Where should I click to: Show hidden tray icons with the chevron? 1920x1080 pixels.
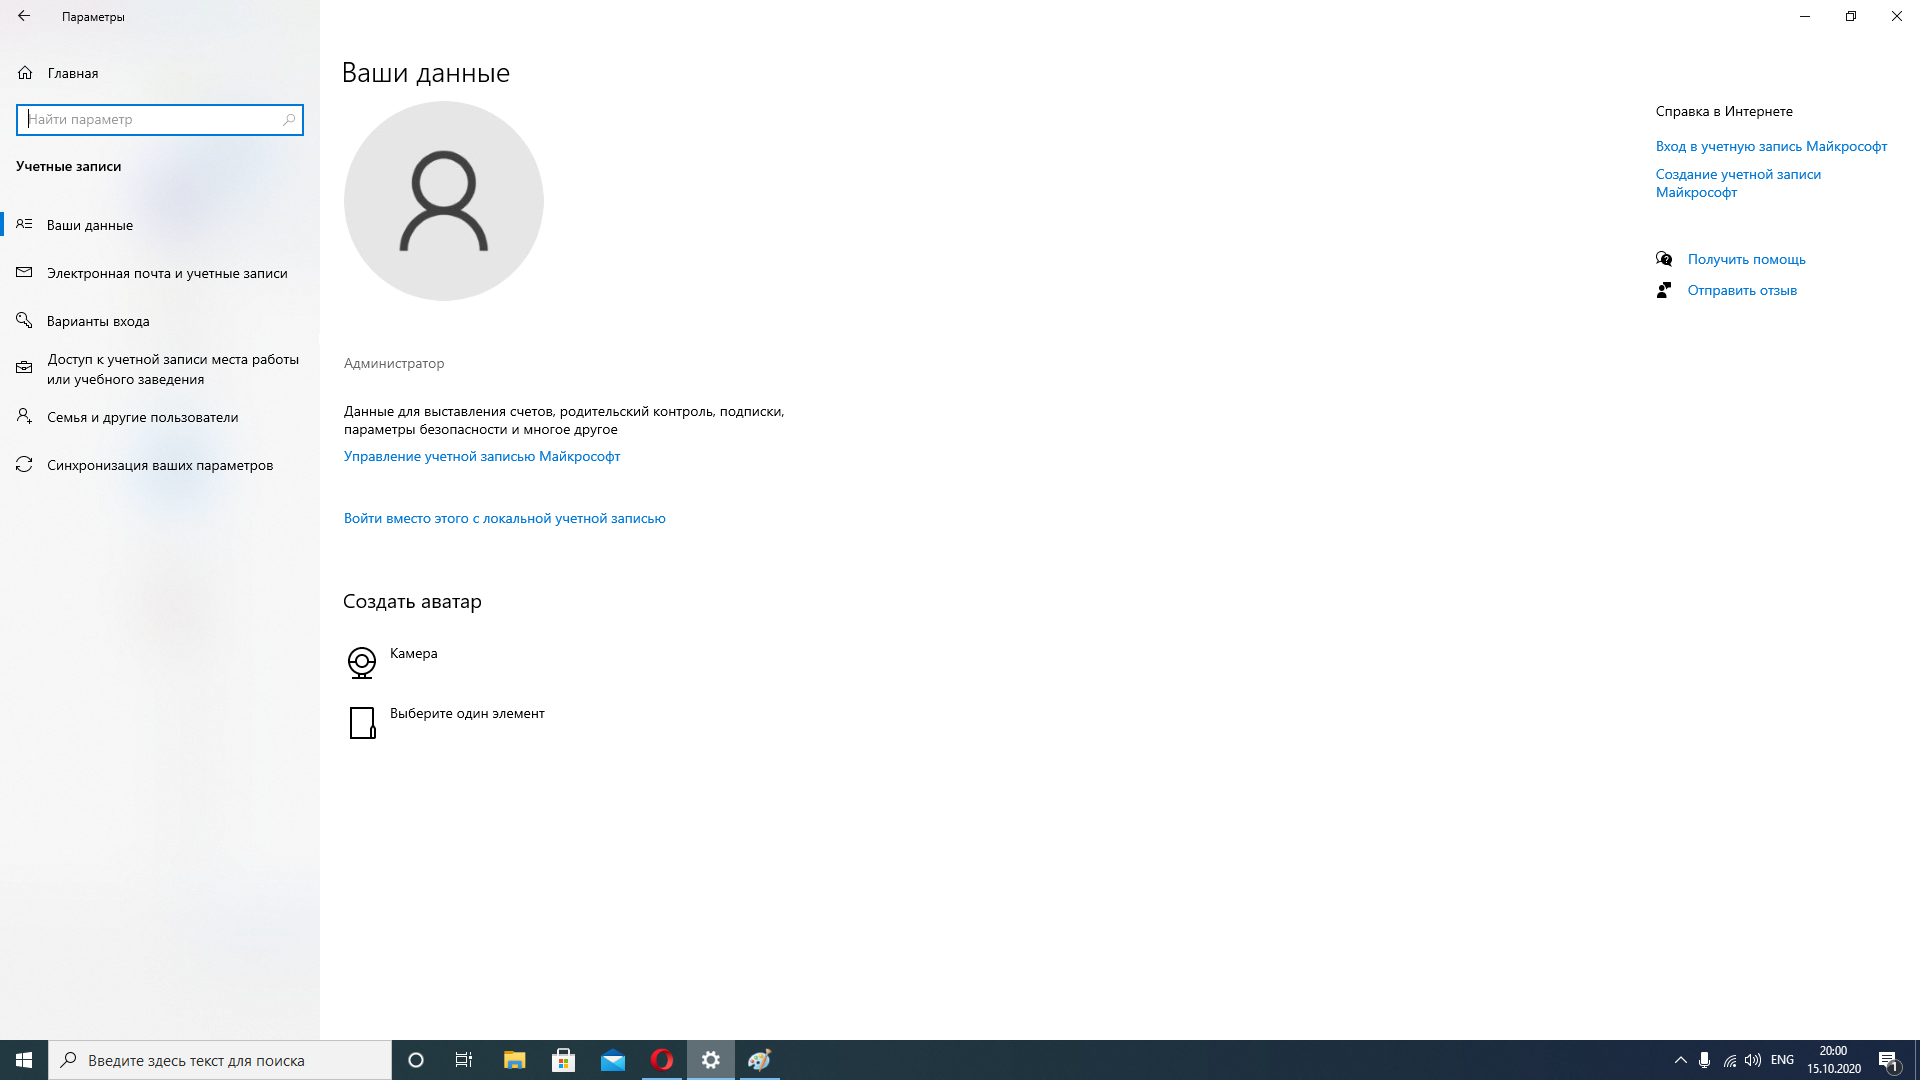coord(1680,1060)
